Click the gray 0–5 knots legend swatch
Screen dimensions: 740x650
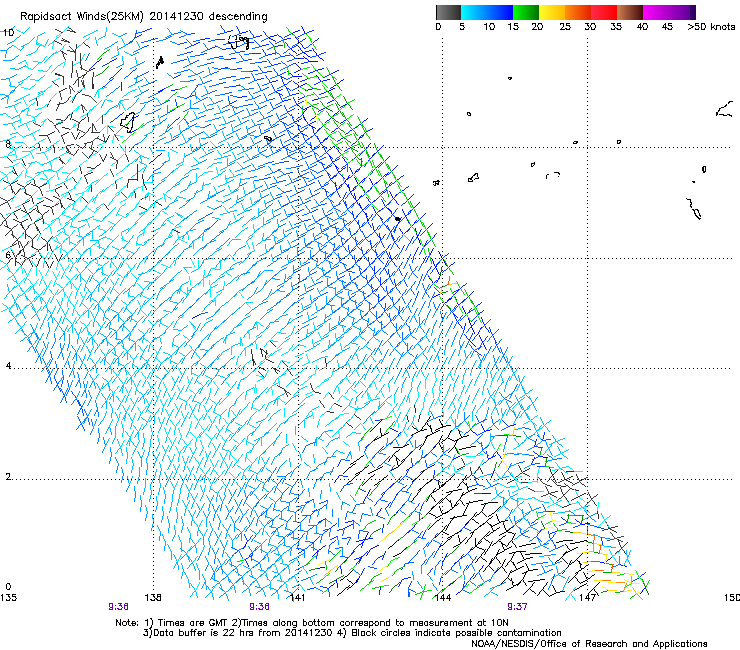click(448, 12)
